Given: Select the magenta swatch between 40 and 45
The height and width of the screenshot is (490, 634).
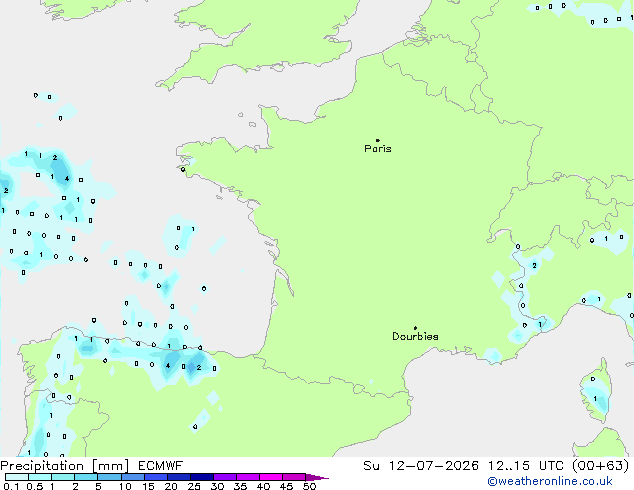Looking at the screenshot, I should (x=271, y=477).
